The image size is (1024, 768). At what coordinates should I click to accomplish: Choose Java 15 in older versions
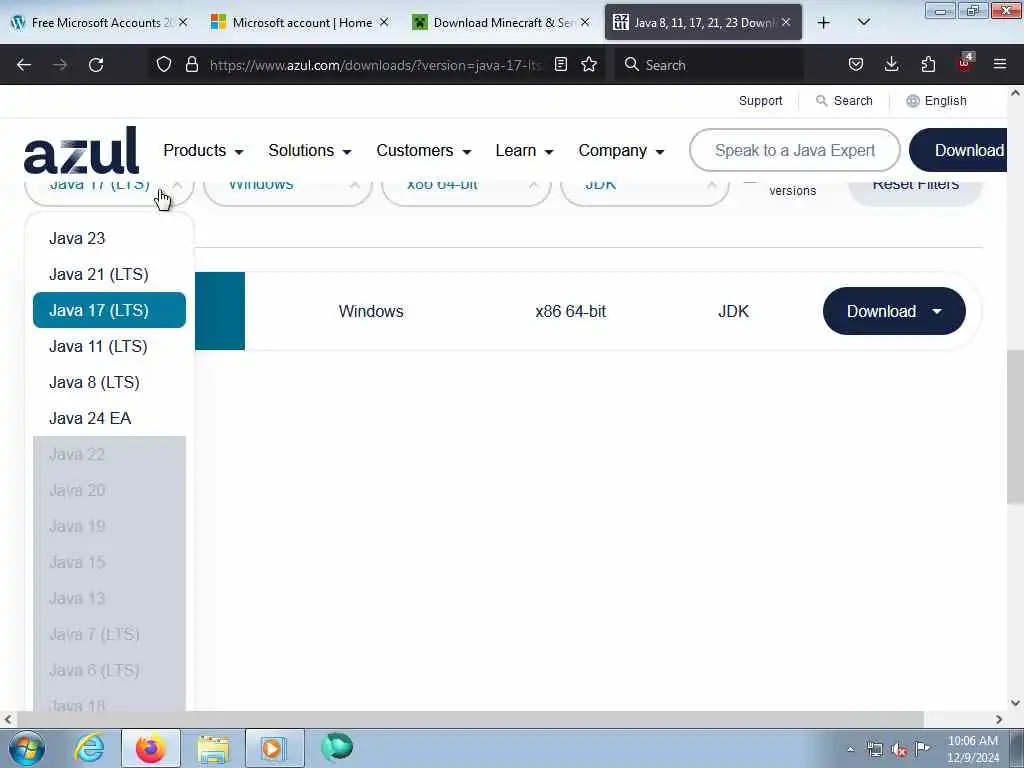pos(109,562)
